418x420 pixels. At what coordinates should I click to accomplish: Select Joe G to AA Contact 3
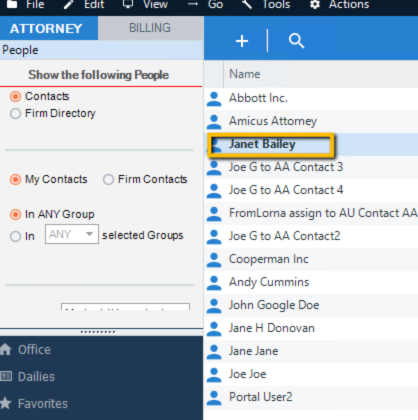[x=286, y=167]
